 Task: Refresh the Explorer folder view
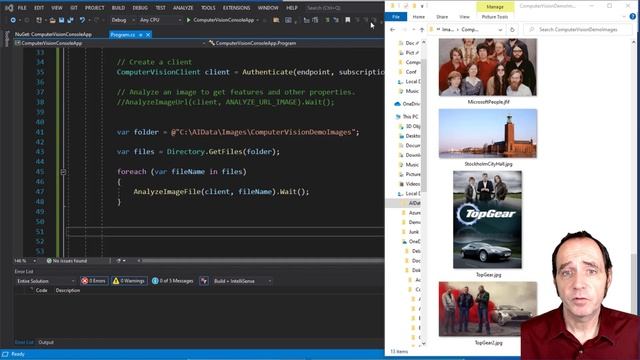click(512, 29)
